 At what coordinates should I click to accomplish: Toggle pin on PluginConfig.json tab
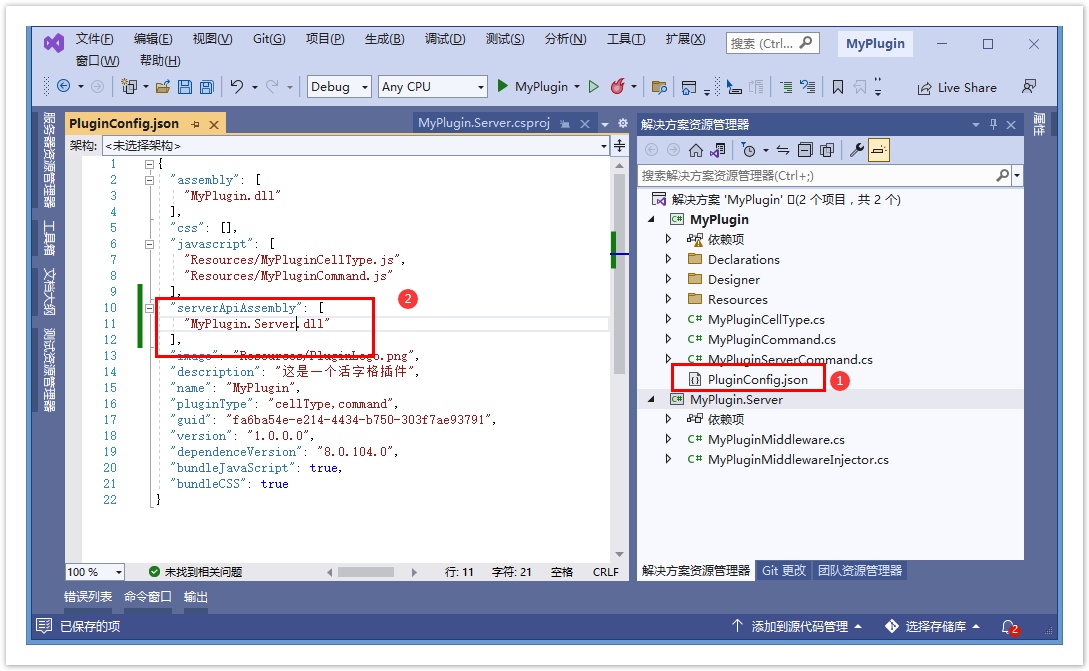coord(196,124)
